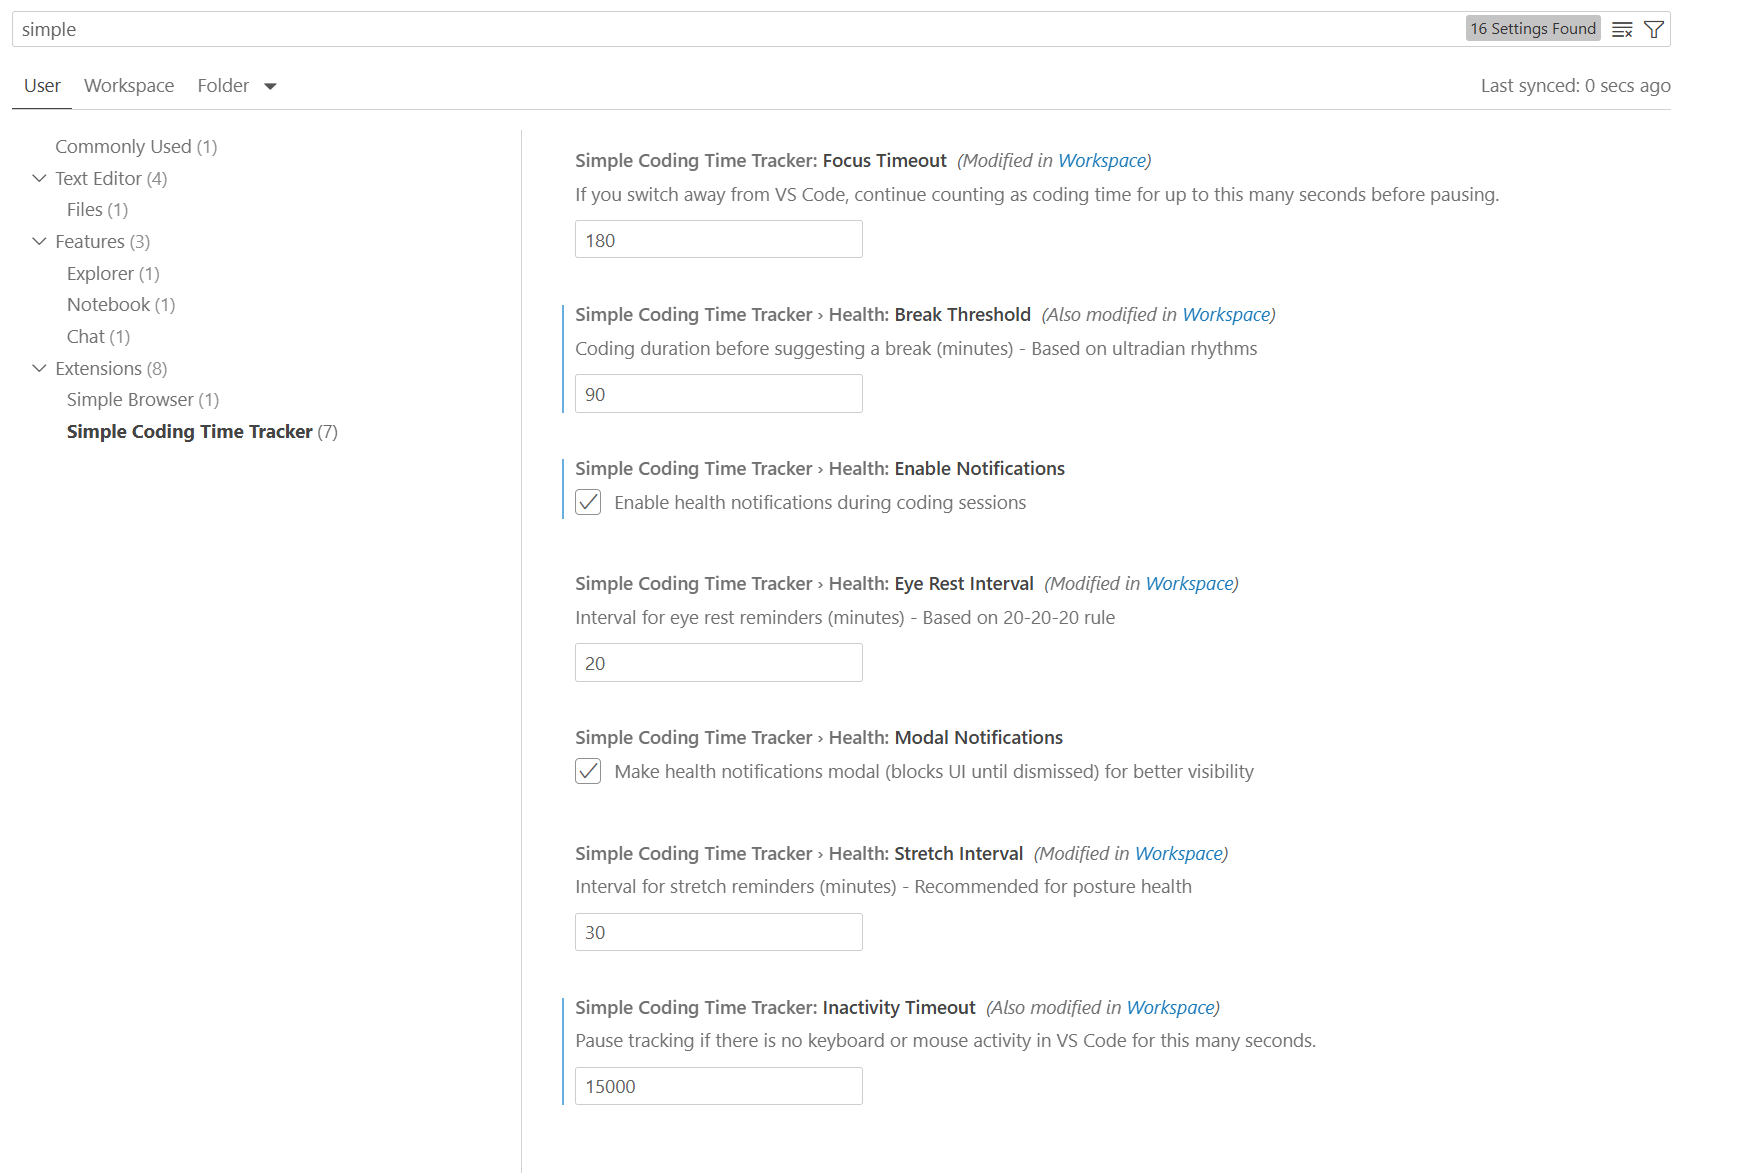
Task: Click the Health: Eye Rest Interval title
Action: pyautogui.click(x=804, y=584)
